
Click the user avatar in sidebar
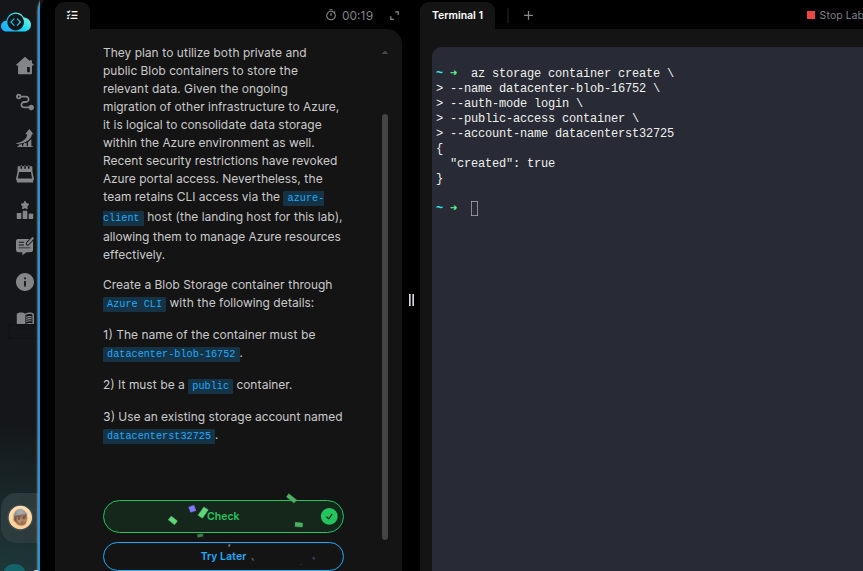[20, 517]
